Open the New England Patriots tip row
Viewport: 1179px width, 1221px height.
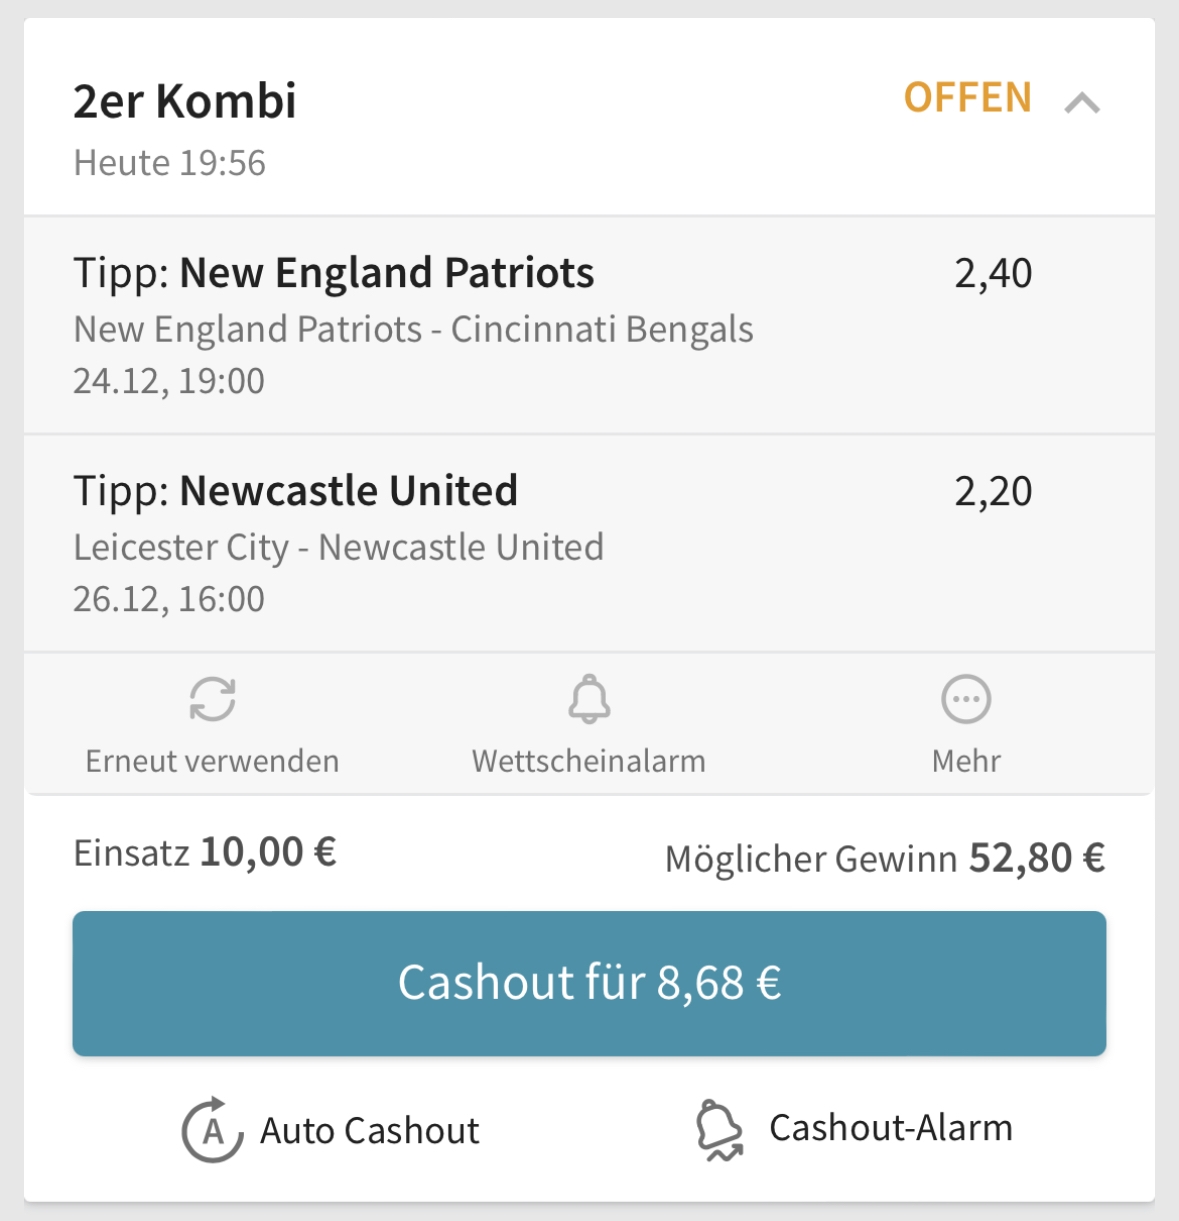pos(589,325)
